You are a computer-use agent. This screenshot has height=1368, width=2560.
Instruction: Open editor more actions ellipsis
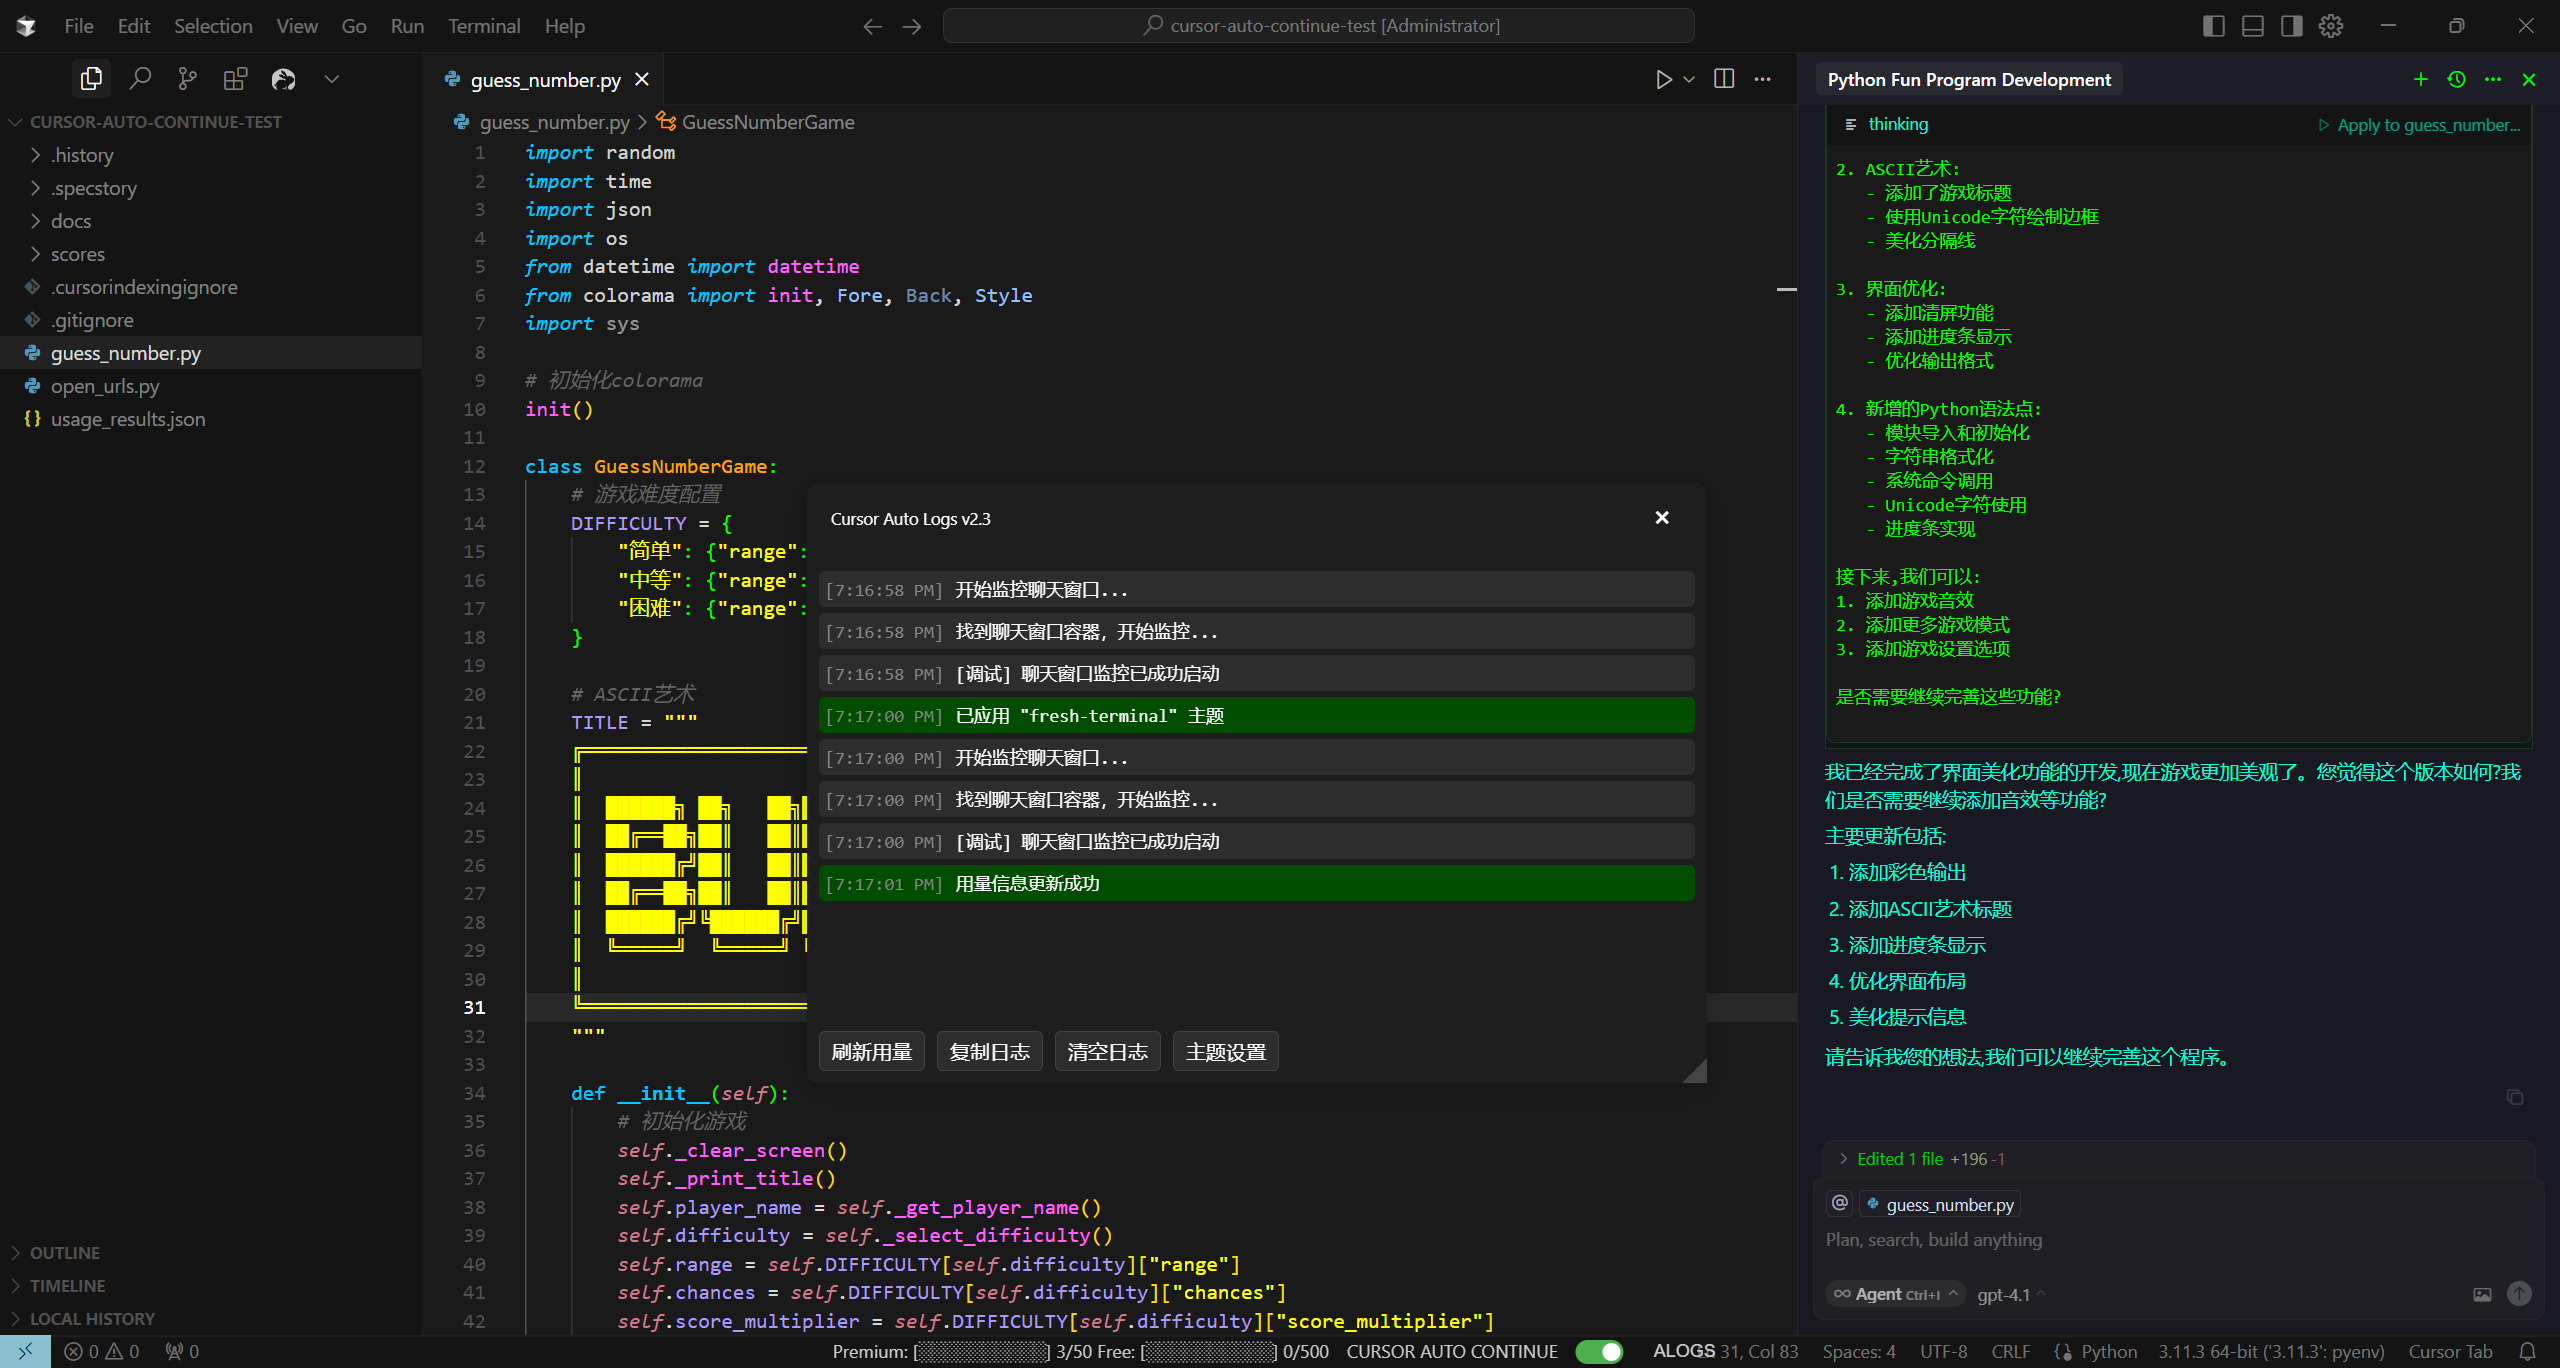coord(1762,79)
